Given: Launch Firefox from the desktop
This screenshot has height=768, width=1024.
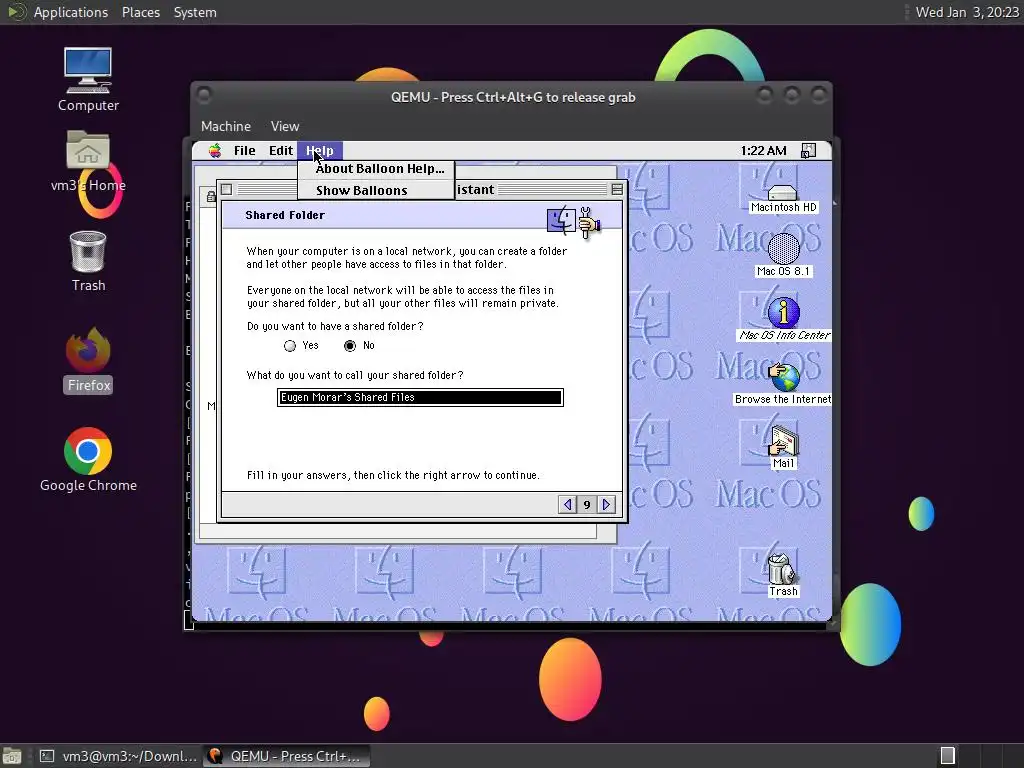Looking at the screenshot, I should point(88,360).
